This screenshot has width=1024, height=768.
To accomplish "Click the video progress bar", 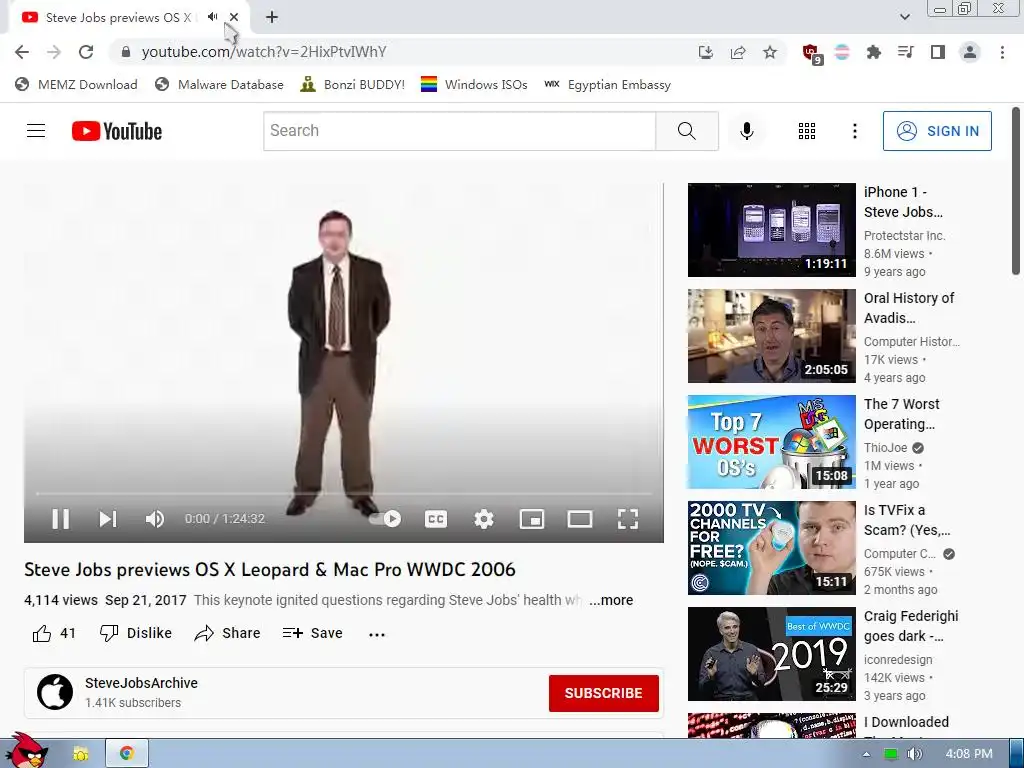I will [x=344, y=494].
